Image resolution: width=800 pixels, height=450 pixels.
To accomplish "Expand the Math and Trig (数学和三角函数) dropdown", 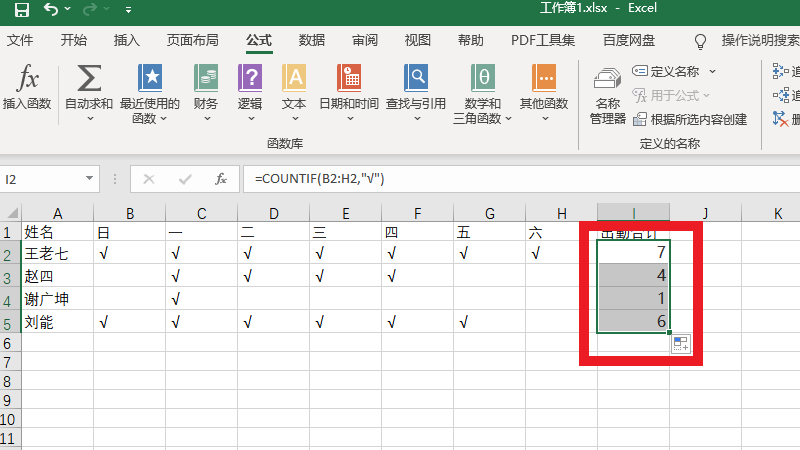I will pyautogui.click(x=508, y=118).
